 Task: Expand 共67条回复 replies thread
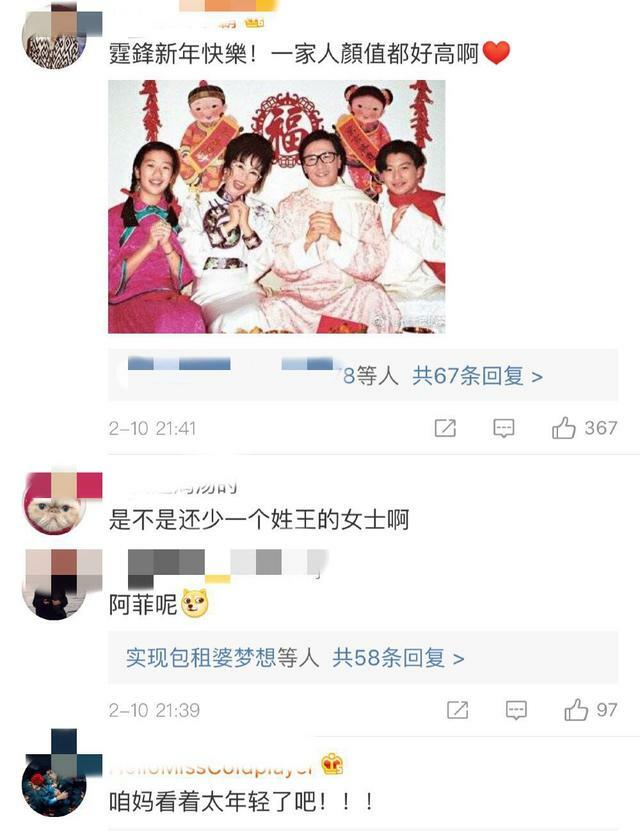(477, 376)
